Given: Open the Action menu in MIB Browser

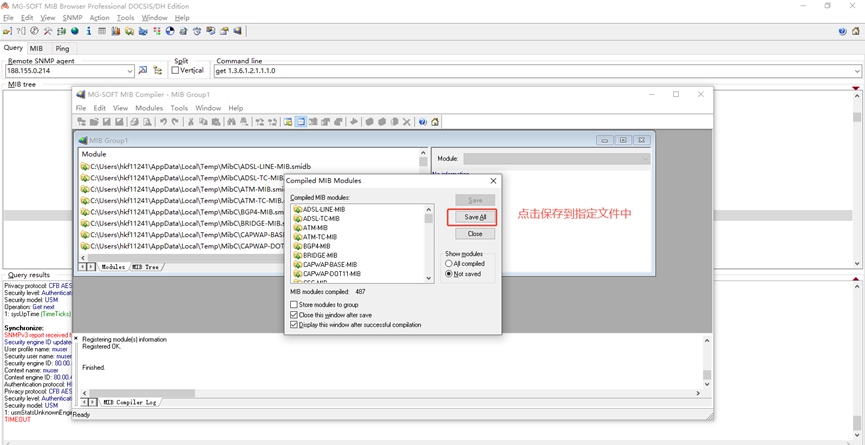Looking at the screenshot, I should coord(99,18).
